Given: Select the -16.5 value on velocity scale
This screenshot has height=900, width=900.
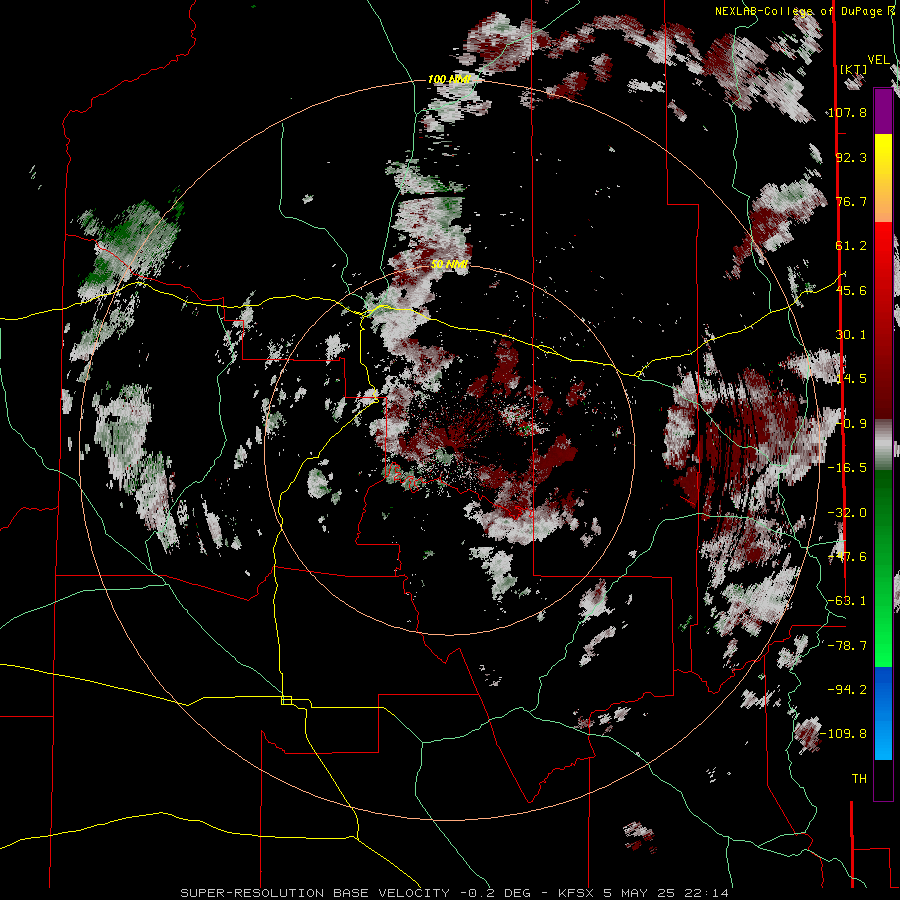Looking at the screenshot, I should point(847,468).
